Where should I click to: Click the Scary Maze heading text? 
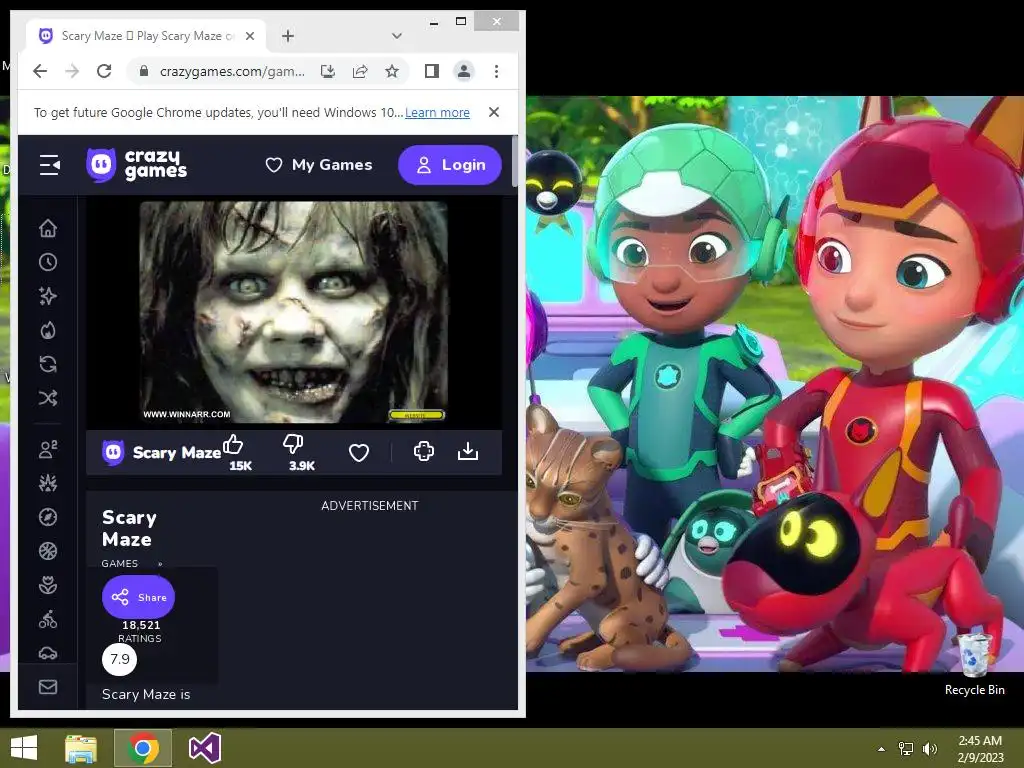tap(129, 528)
